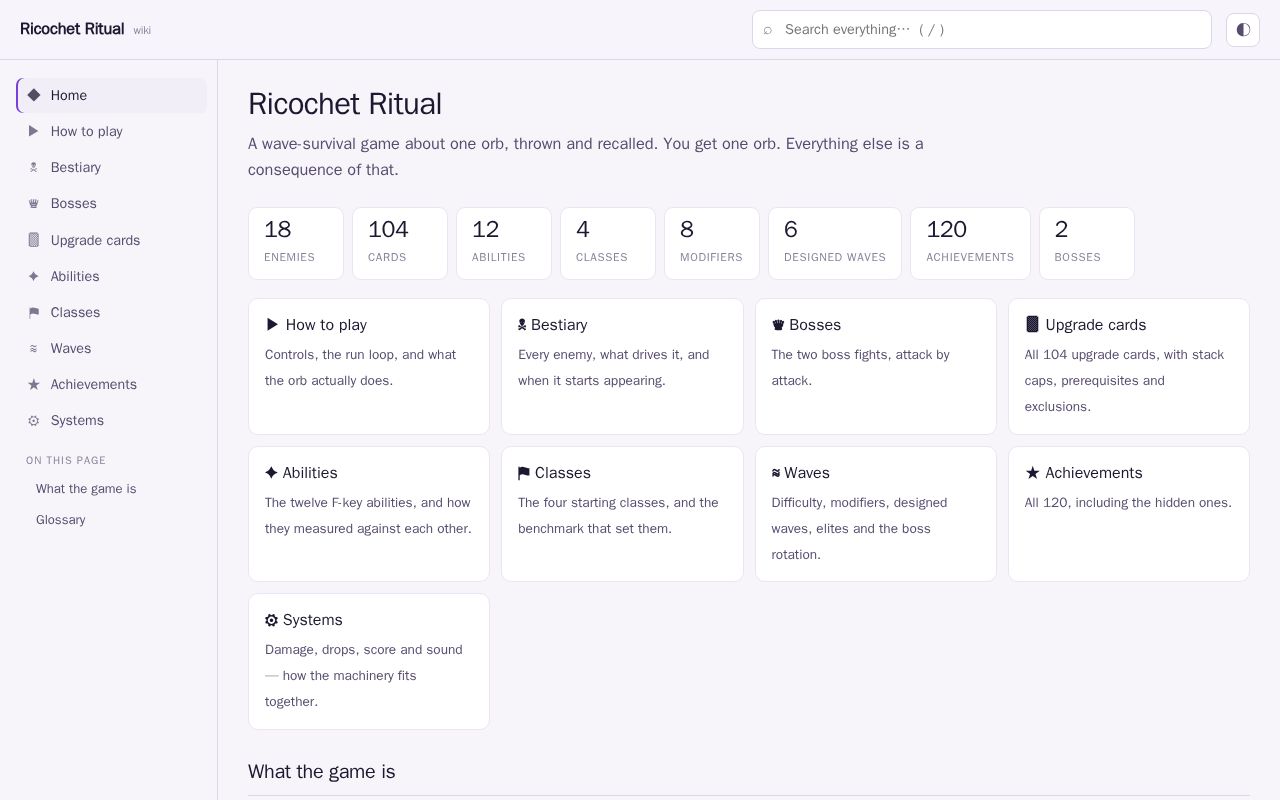Screen dimensions: 1280x800
Task: Open the Achievements card title
Action: pyautogui.click(x=1084, y=473)
